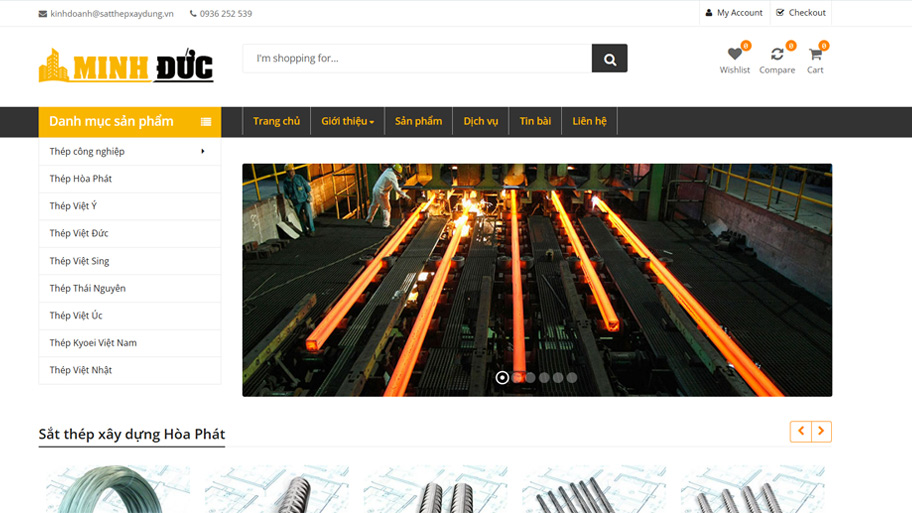Click the Wishlist label
Image resolution: width=912 pixels, height=513 pixels.
[735, 70]
